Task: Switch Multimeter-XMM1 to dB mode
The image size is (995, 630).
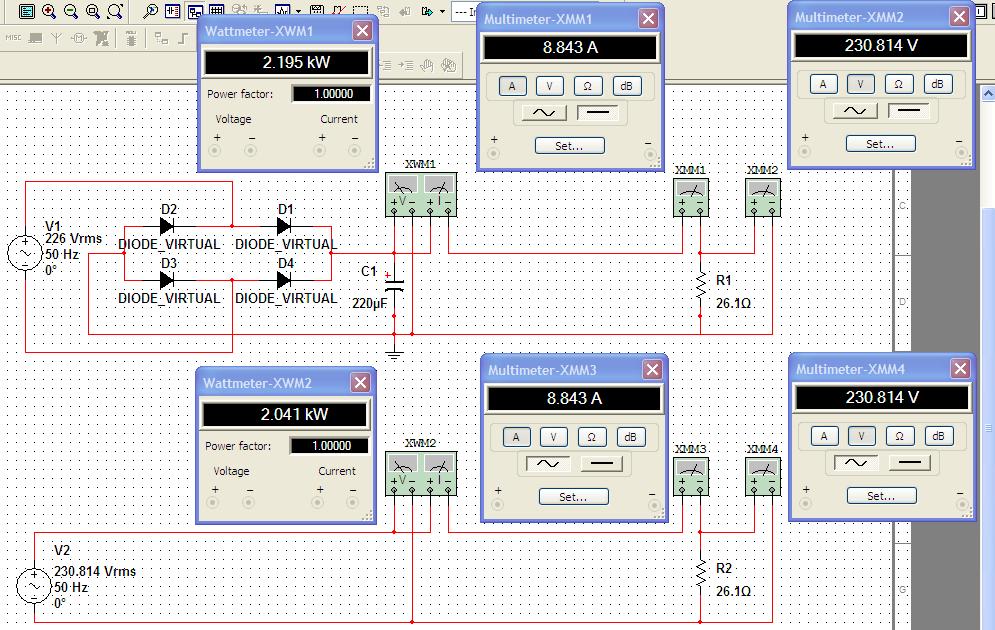Action: click(626, 86)
